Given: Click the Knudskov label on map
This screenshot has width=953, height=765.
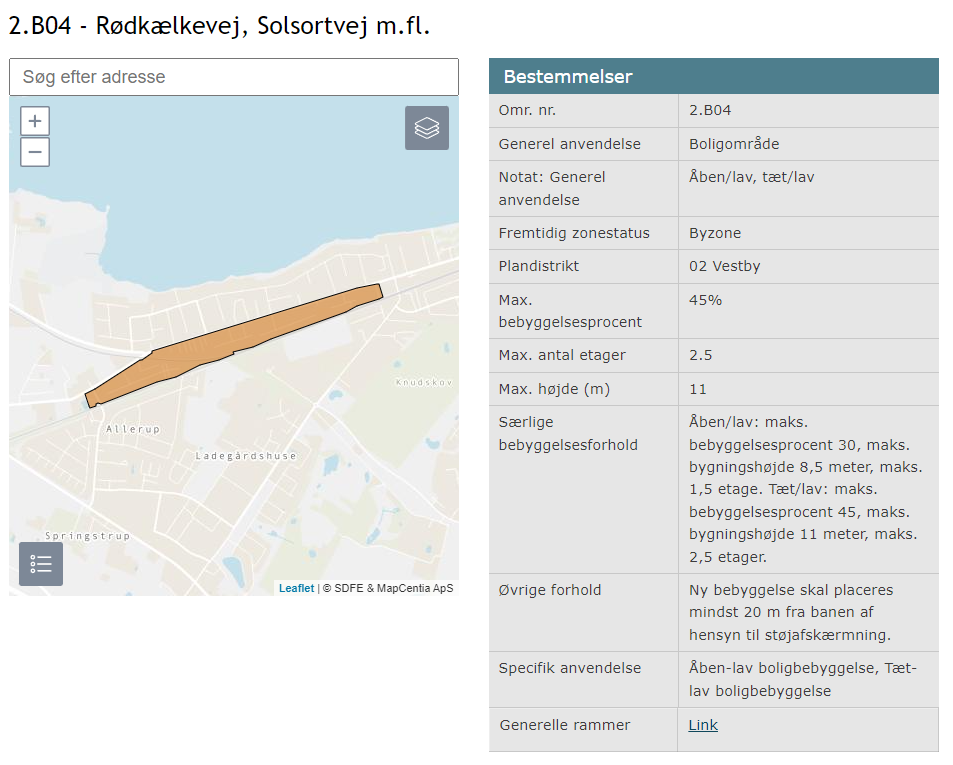Looking at the screenshot, I should point(424,383).
